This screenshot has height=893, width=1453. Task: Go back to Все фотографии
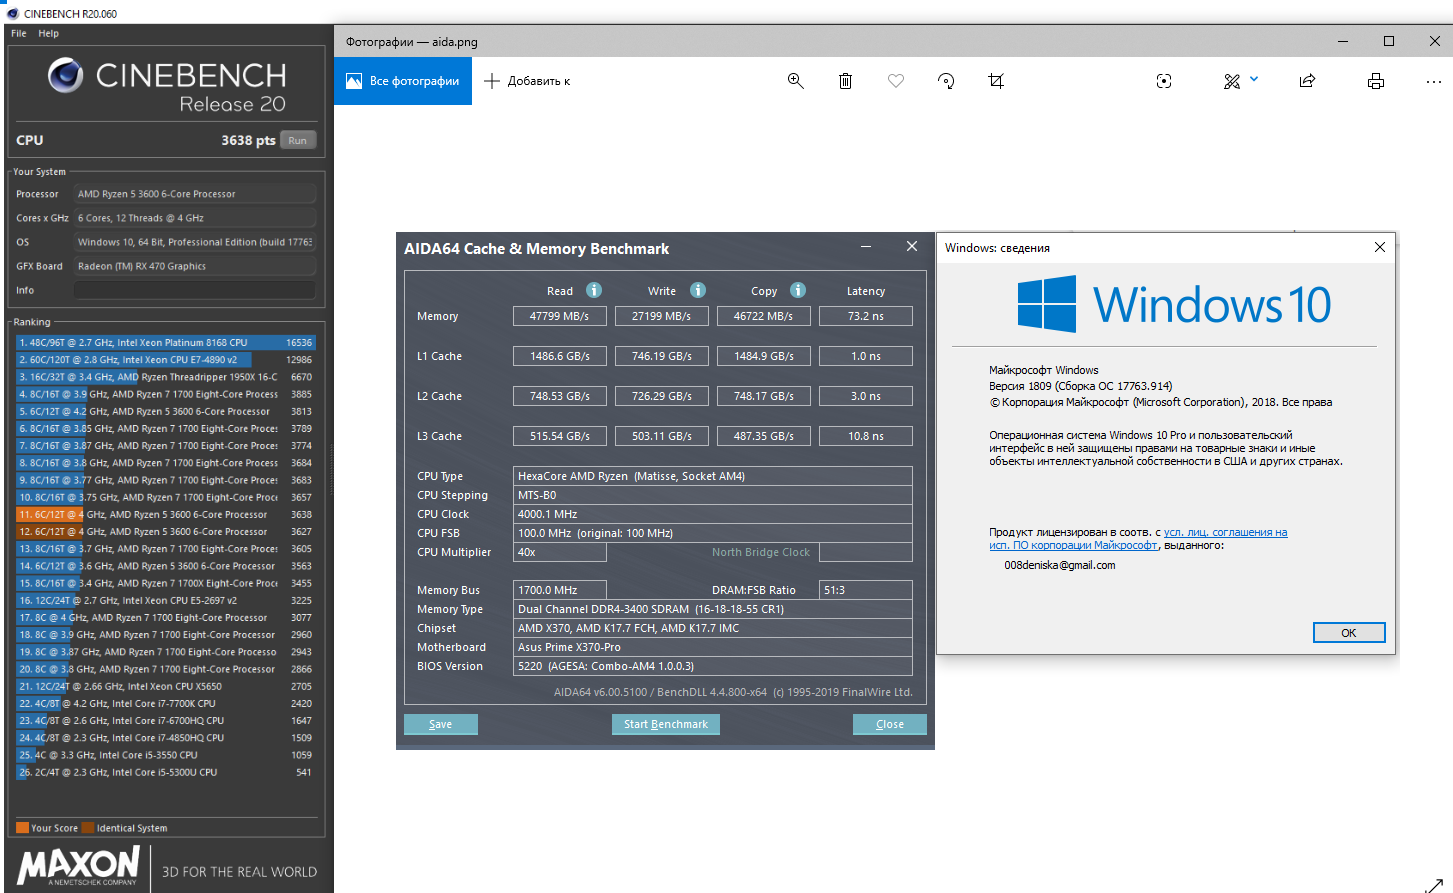(402, 81)
